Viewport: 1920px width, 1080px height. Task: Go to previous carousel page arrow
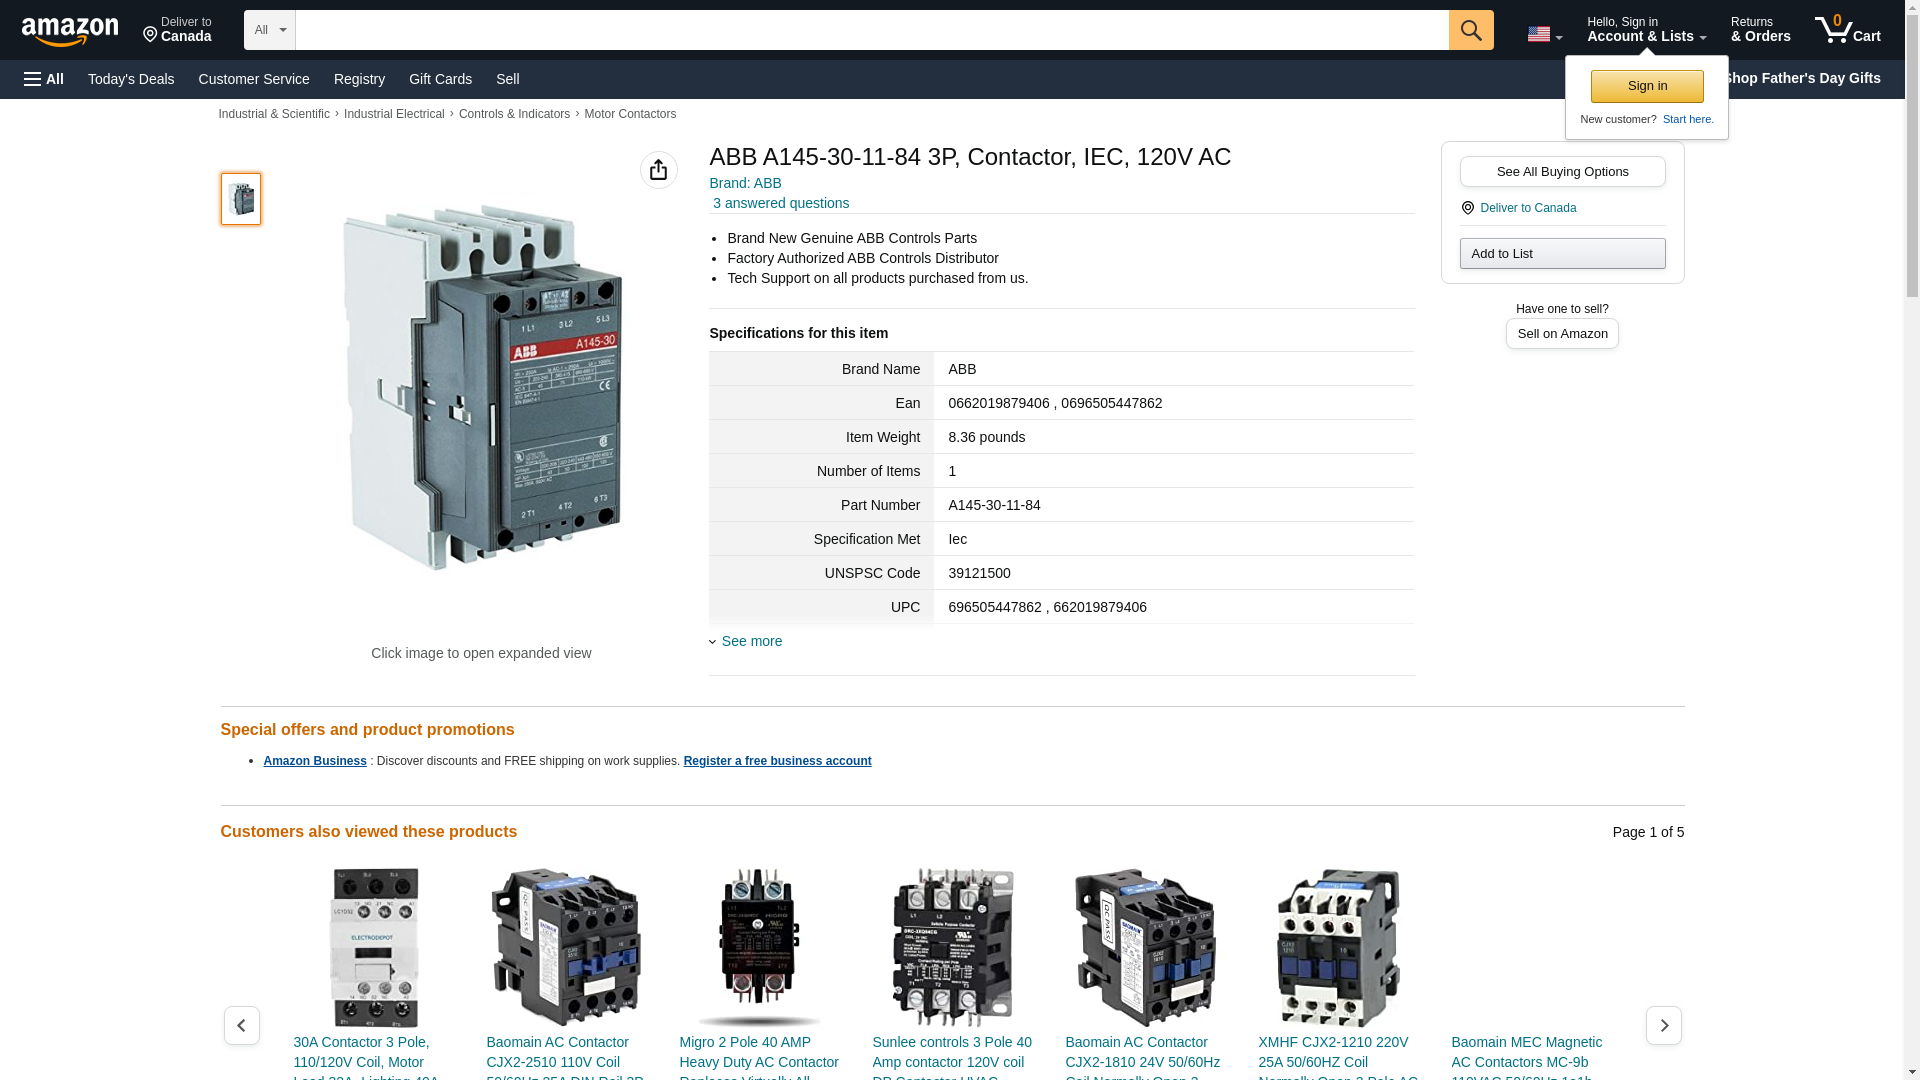click(x=241, y=1025)
